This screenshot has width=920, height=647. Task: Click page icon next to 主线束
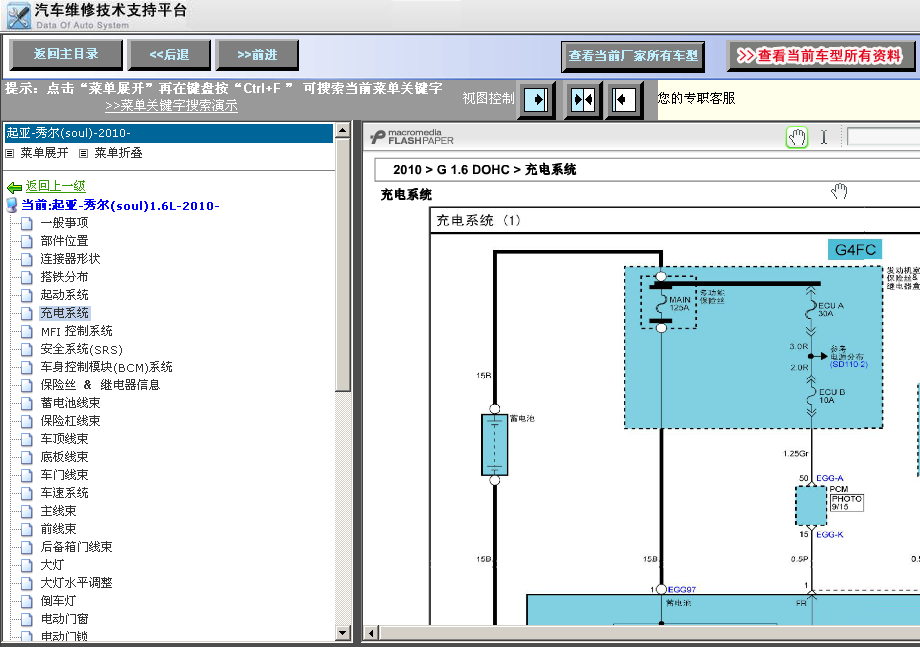[26, 511]
